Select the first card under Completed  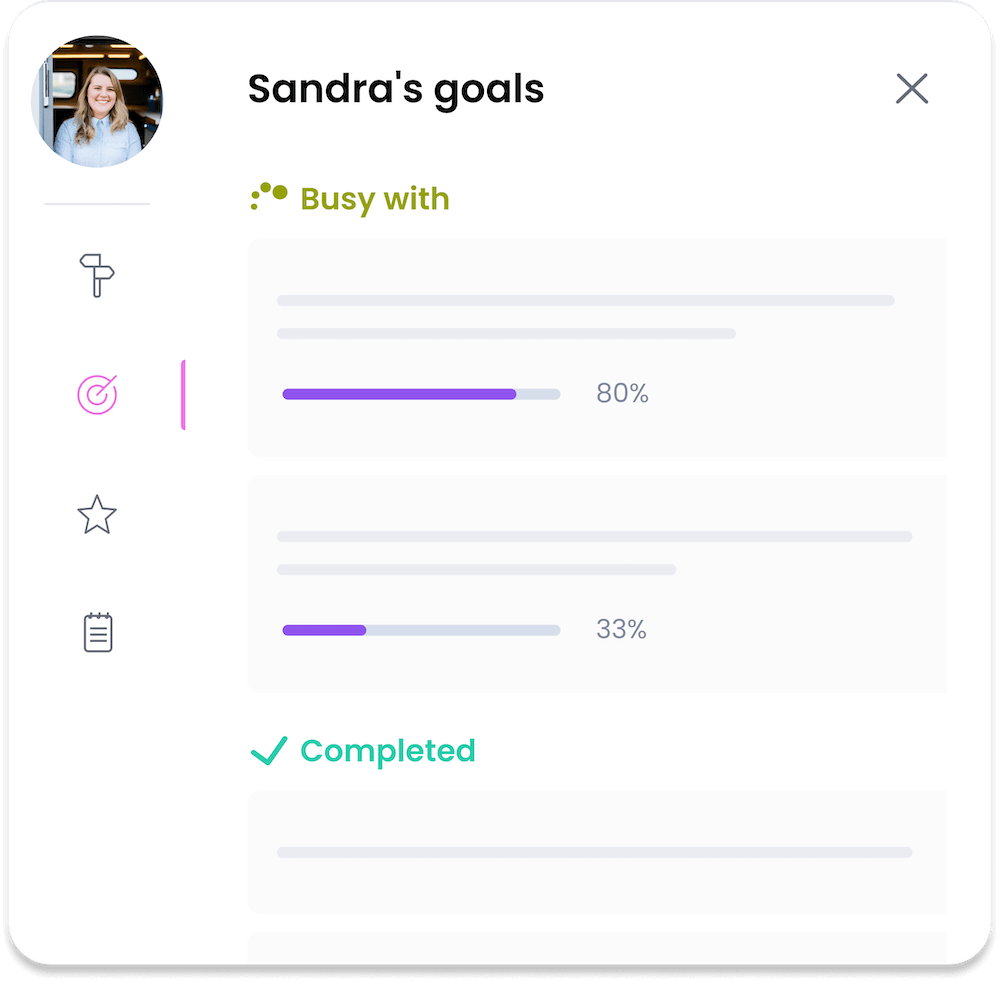pyautogui.click(x=597, y=852)
